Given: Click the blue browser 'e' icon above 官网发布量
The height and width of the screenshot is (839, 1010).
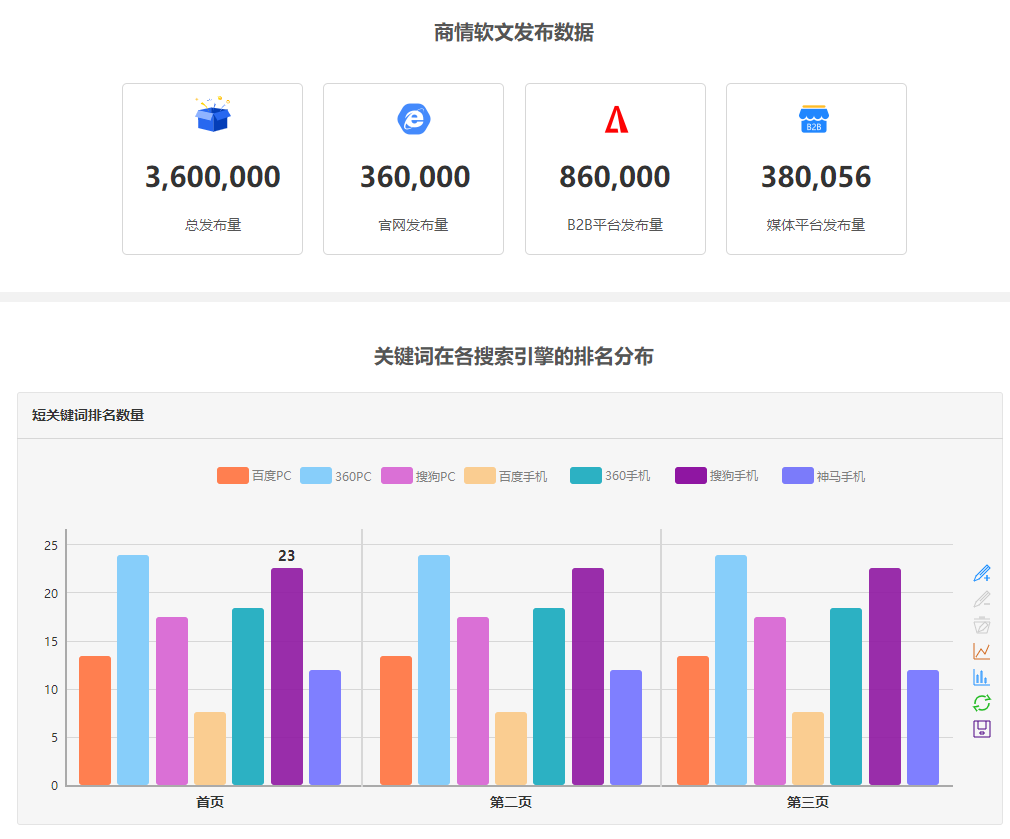Looking at the screenshot, I should (x=414, y=119).
